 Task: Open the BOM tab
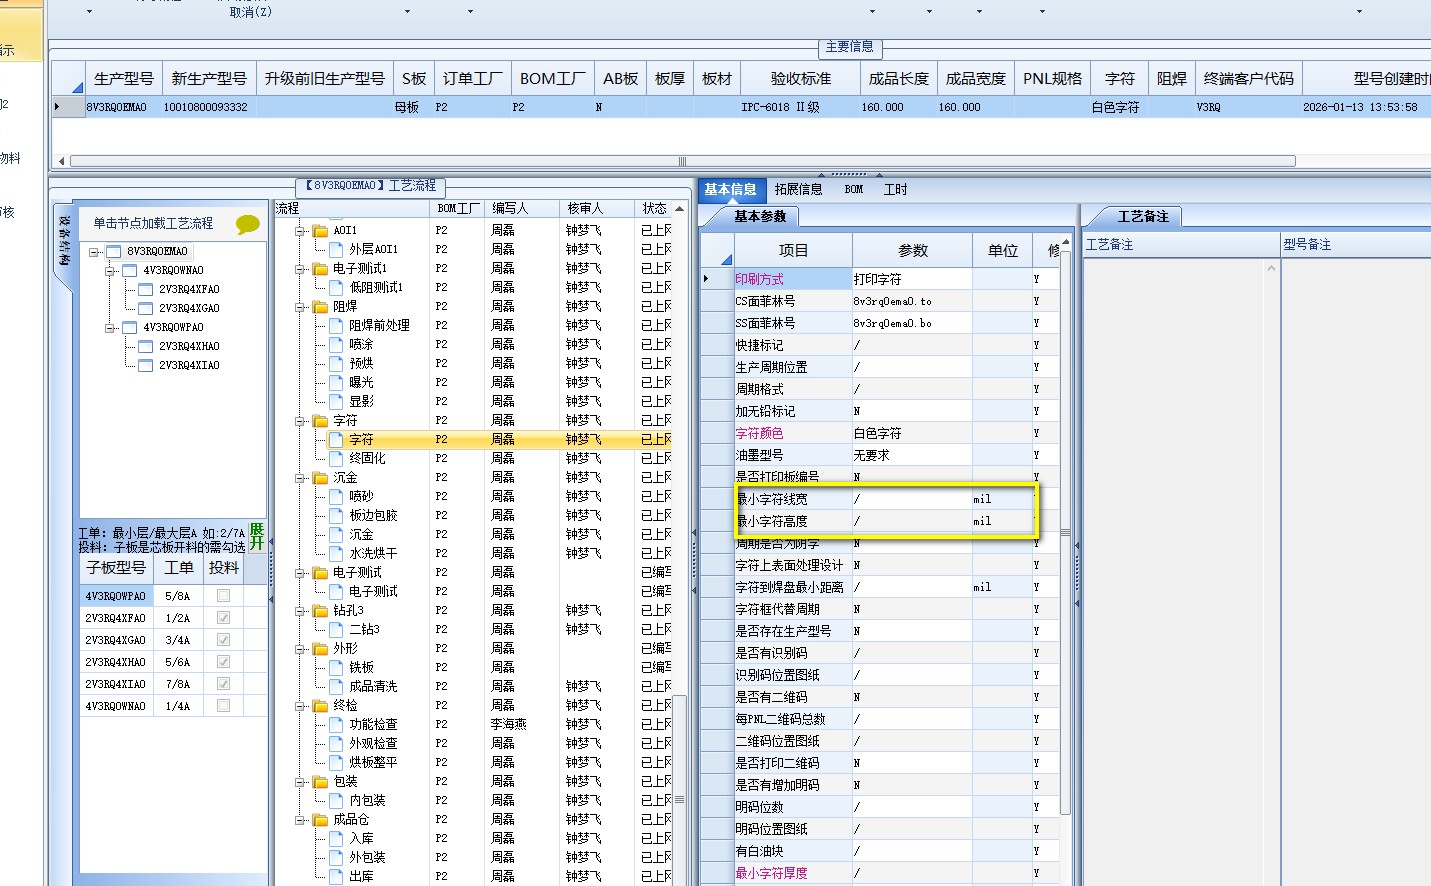point(854,189)
